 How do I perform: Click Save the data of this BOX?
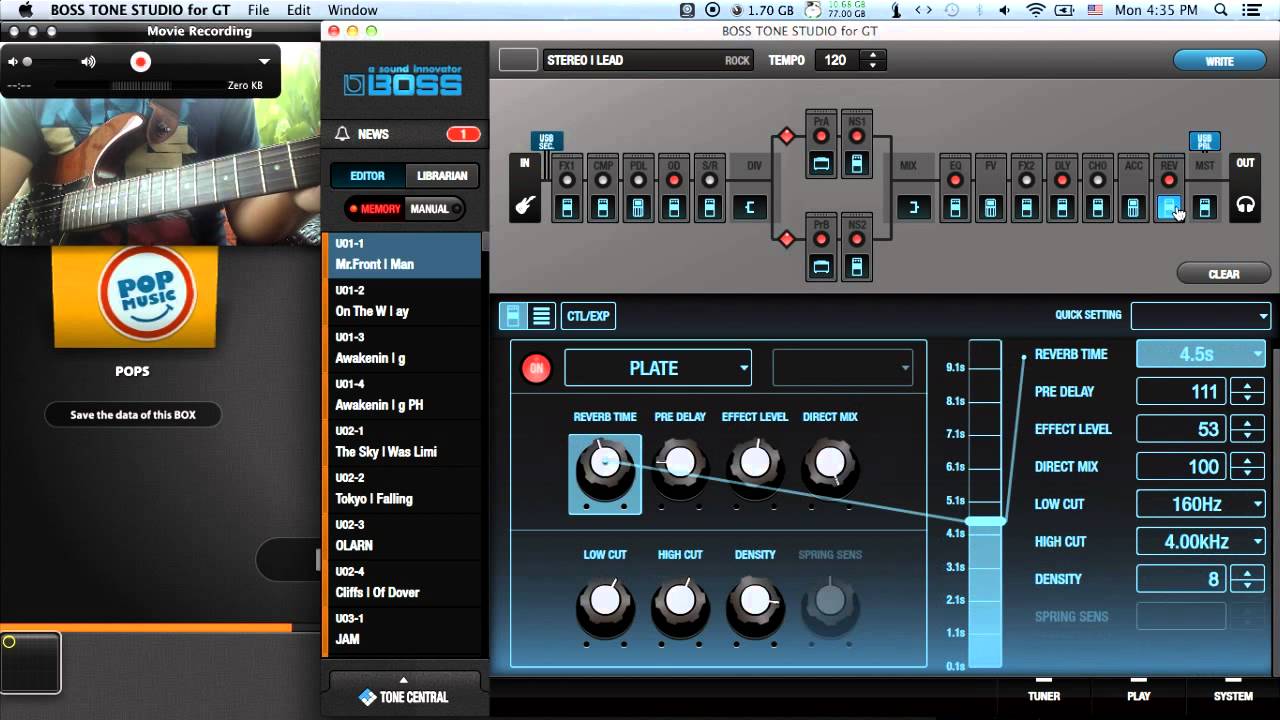pyautogui.click(x=133, y=415)
